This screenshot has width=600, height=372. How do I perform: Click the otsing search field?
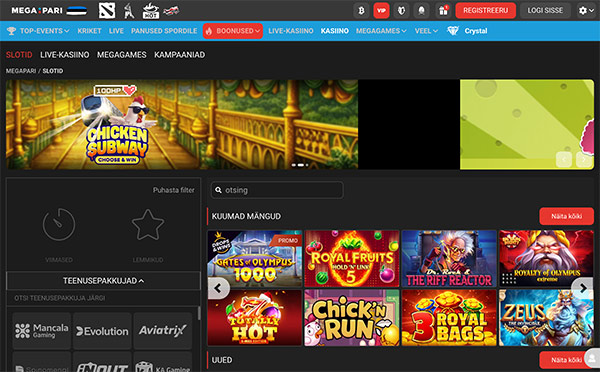[x=277, y=190]
